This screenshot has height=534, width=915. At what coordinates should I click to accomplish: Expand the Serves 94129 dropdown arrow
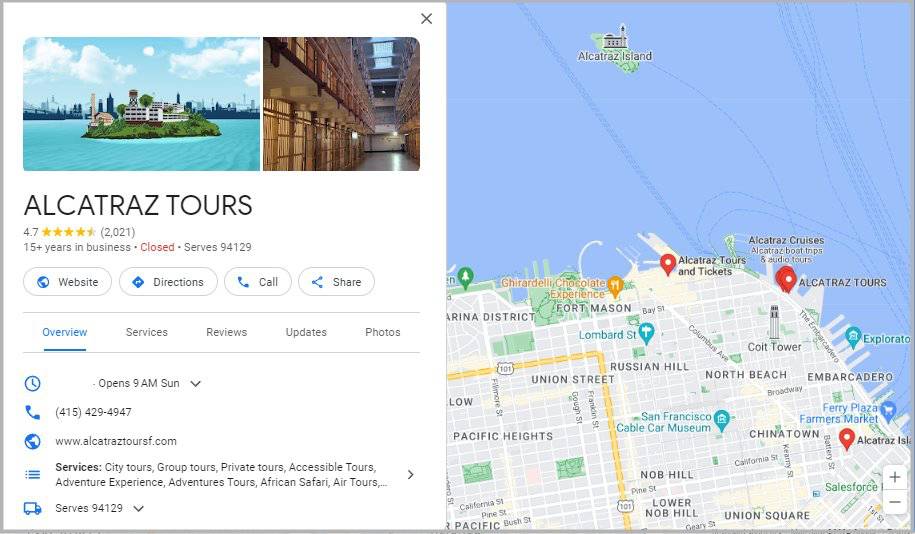click(138, 508)
